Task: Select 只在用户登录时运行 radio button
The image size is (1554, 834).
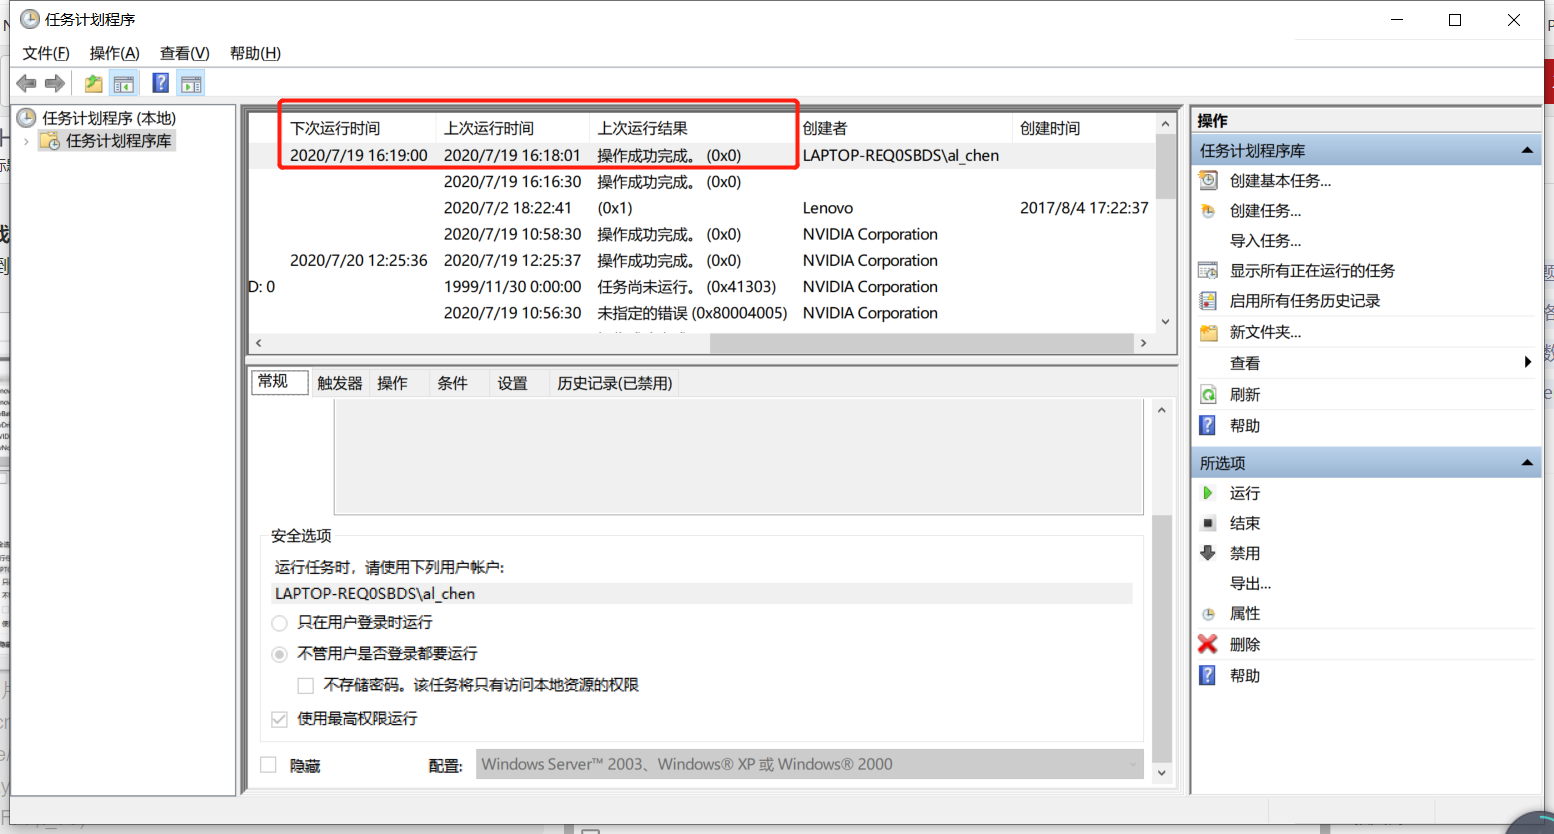Action: pos(279,622)
